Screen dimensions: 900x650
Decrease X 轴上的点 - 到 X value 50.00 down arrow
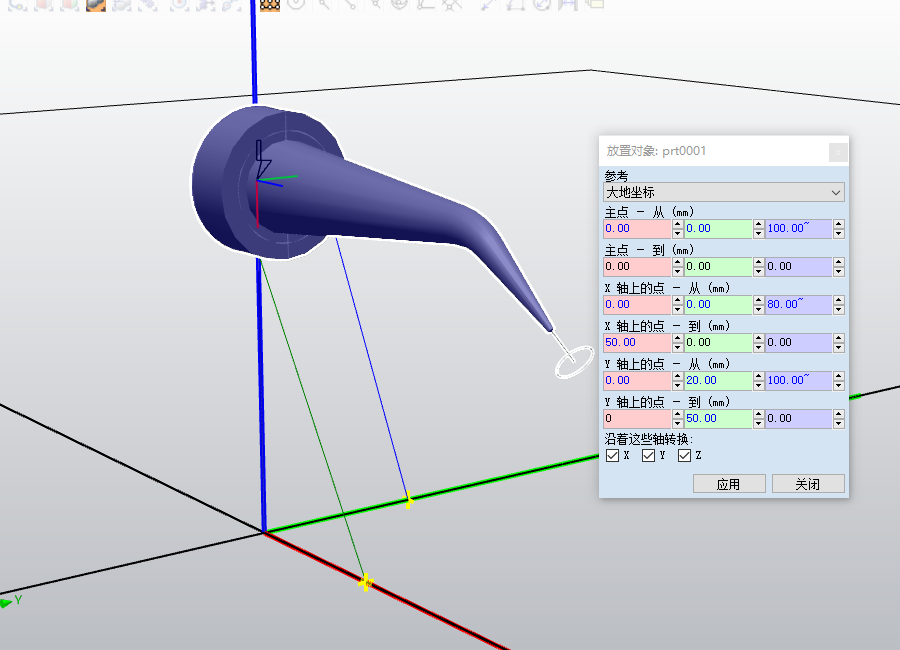[678, 347]
